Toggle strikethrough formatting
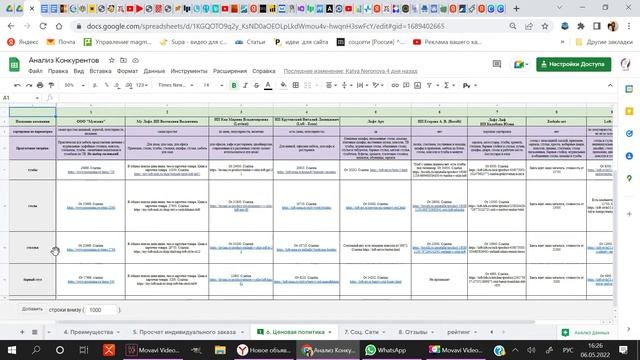Viewport: 640px width, 360px height. point(256,85)
